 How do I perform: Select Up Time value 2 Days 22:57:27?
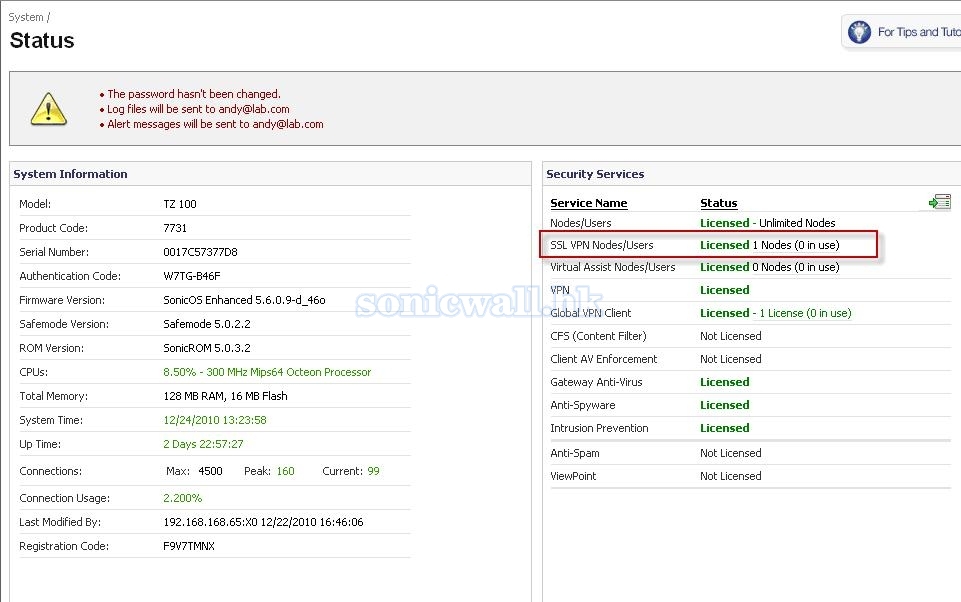(203, 444)
